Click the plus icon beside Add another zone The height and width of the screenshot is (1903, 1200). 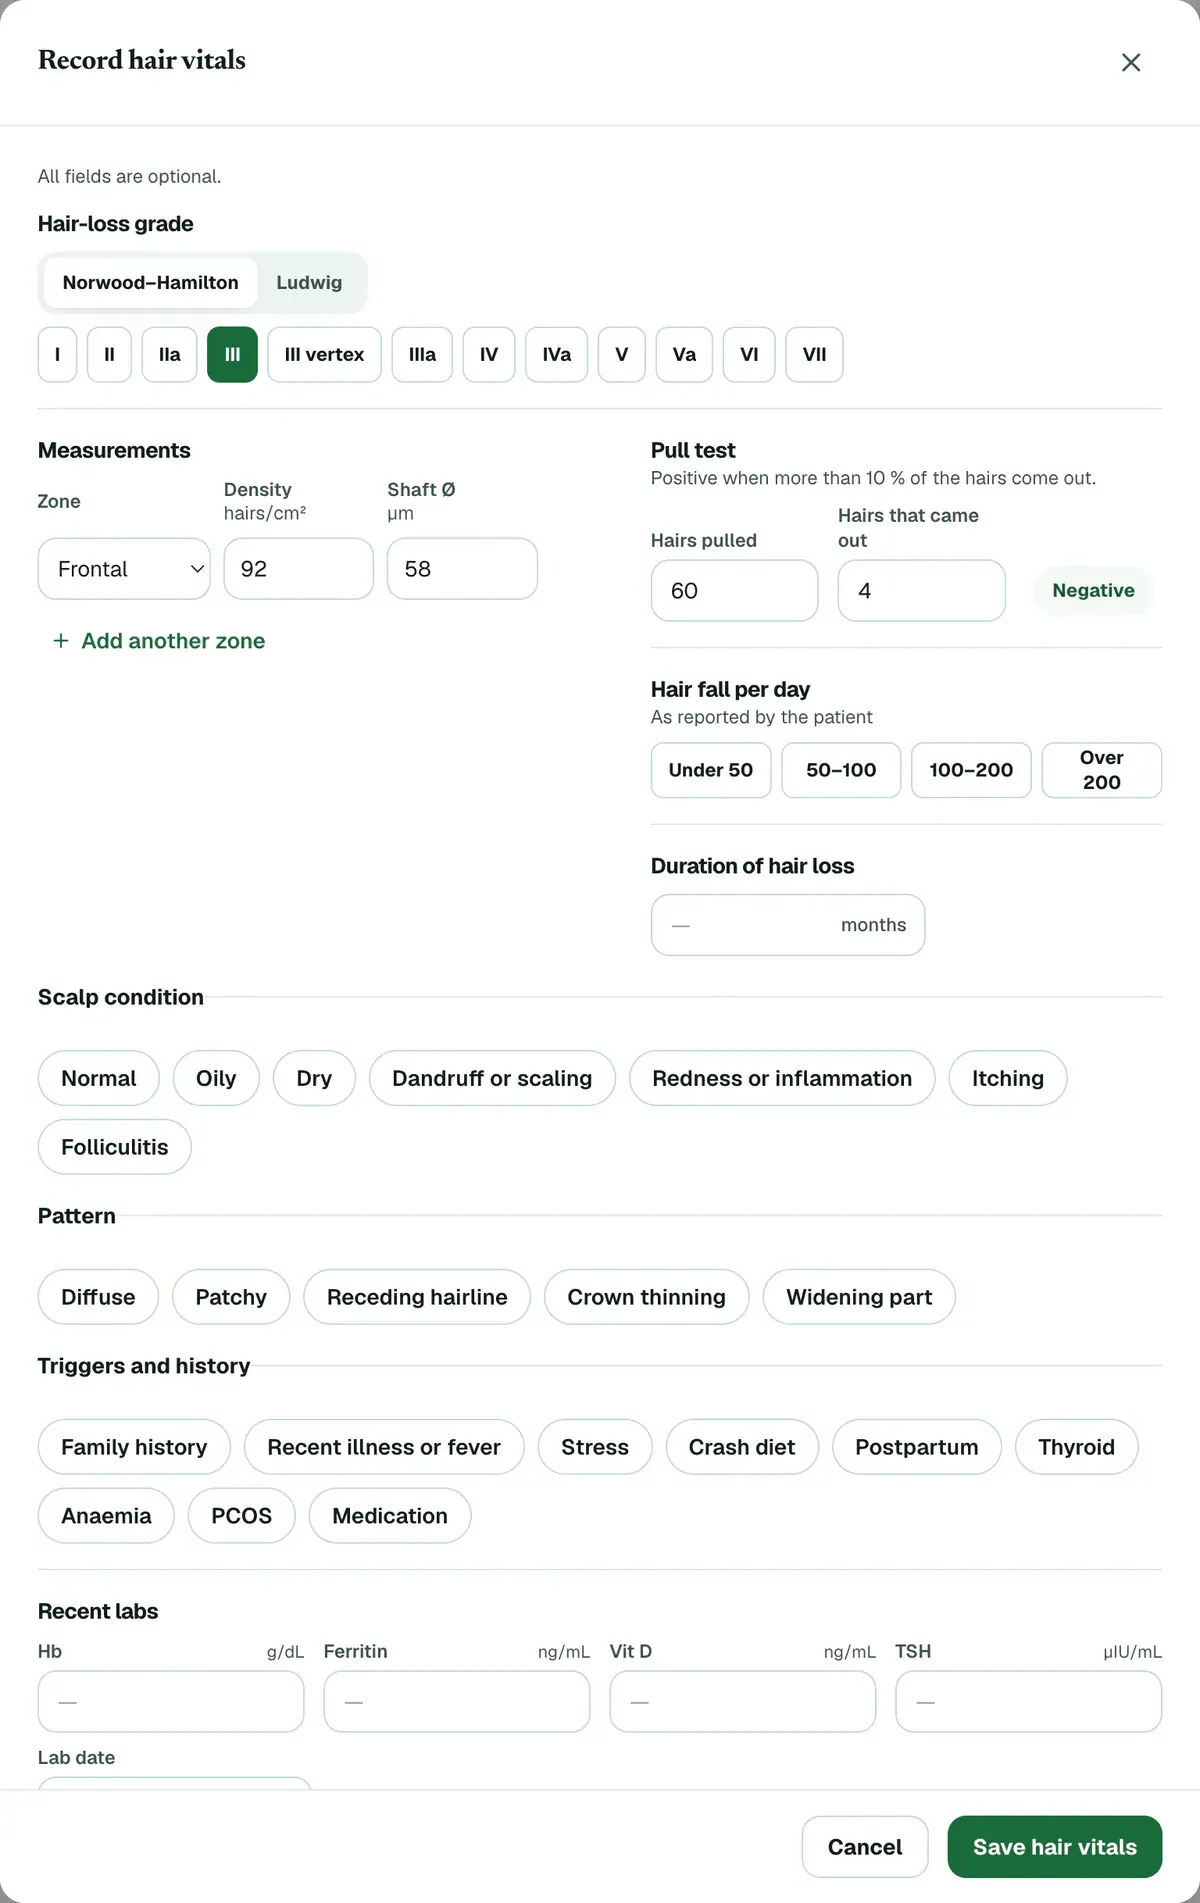click(x=61, y=641)
